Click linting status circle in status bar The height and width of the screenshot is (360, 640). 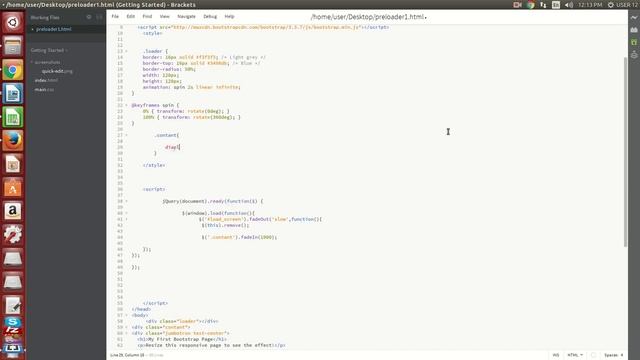(x=593, y=355)
